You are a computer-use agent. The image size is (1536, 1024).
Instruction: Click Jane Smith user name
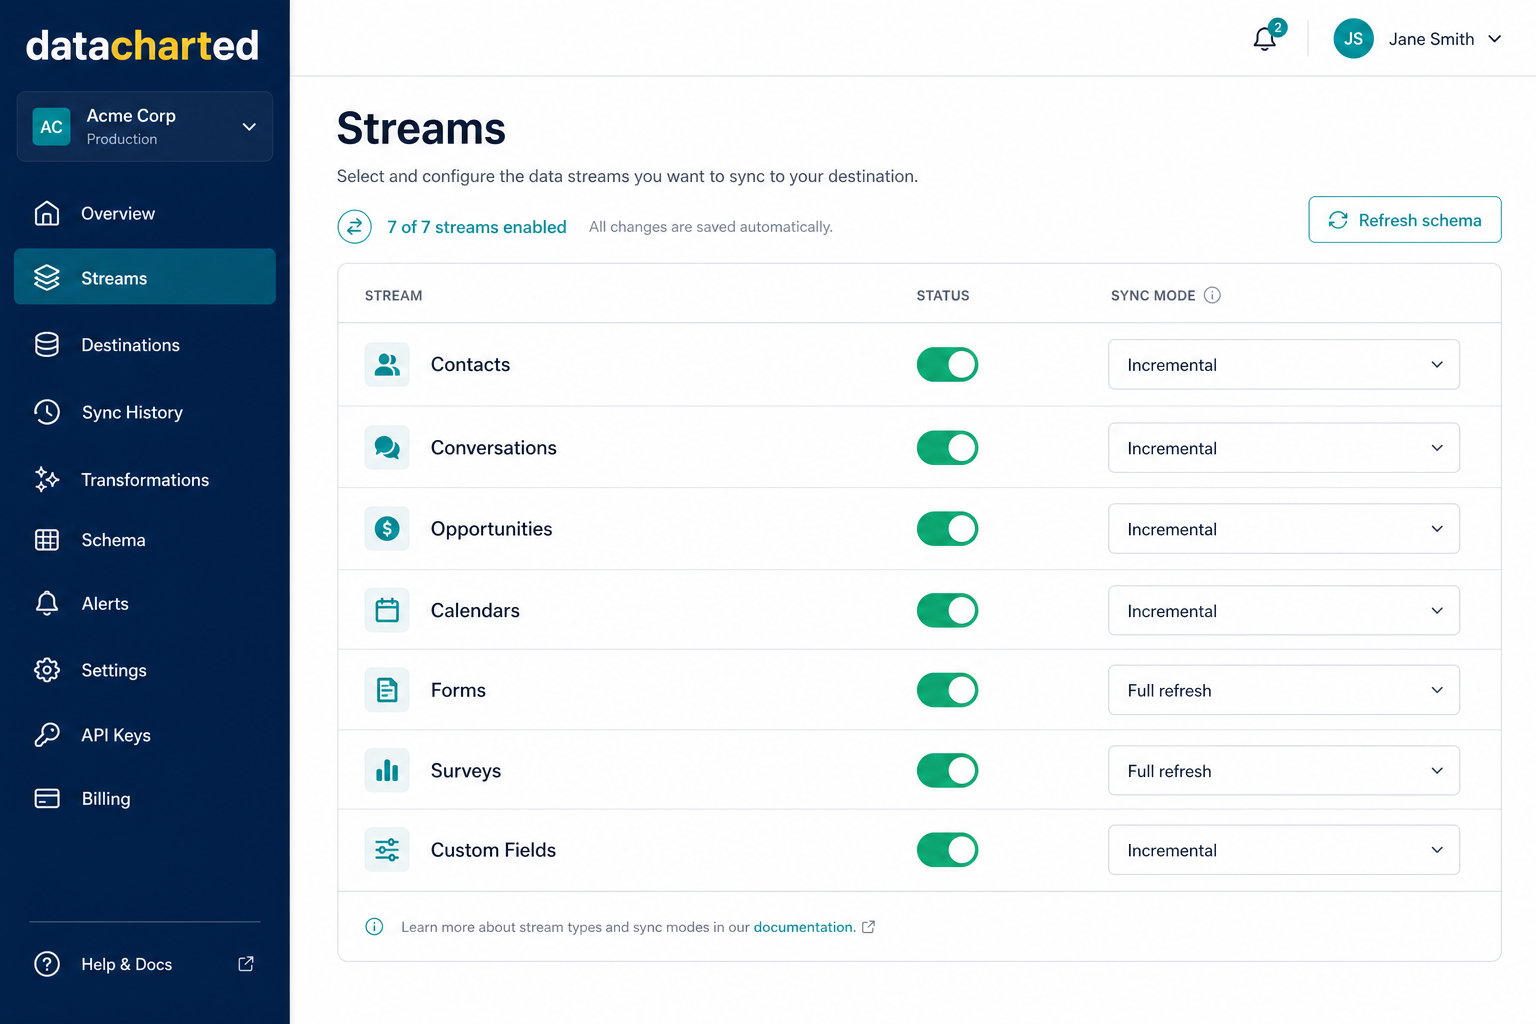[x=1431, y=39]
